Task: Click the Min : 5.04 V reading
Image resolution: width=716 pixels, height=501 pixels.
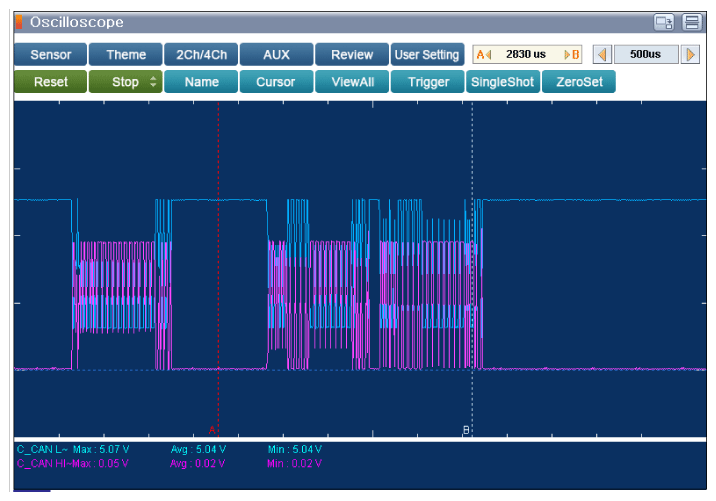Action: click(x=295, y=449)
